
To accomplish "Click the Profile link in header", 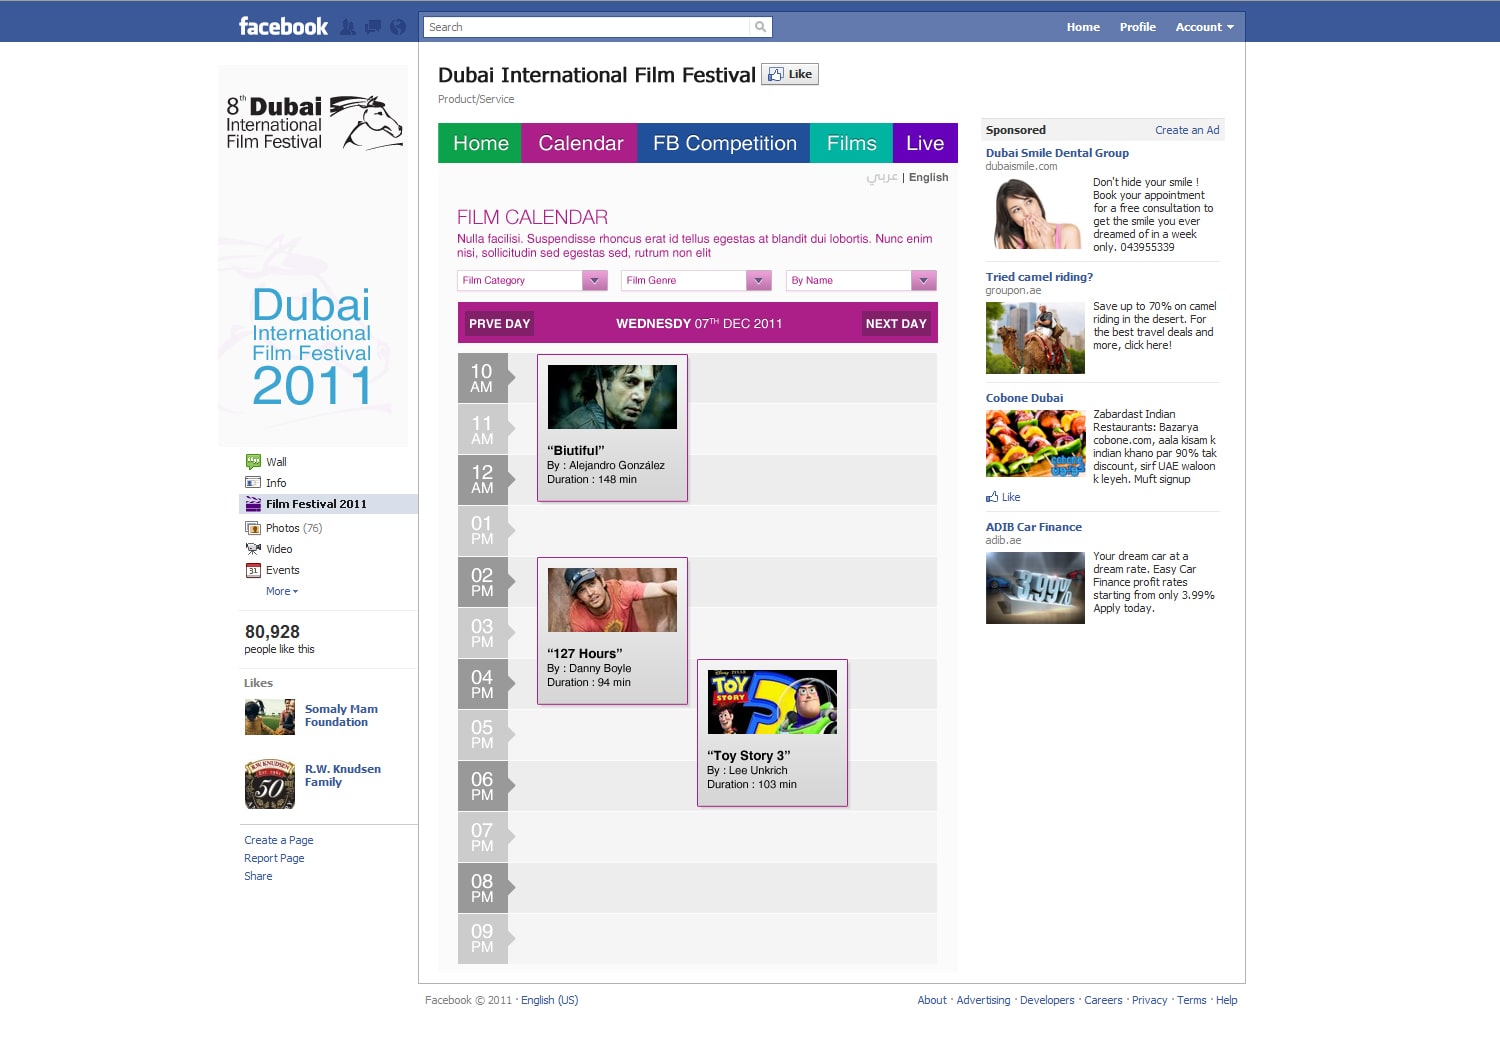I will pyautogui.click(x=1138, y=27).
